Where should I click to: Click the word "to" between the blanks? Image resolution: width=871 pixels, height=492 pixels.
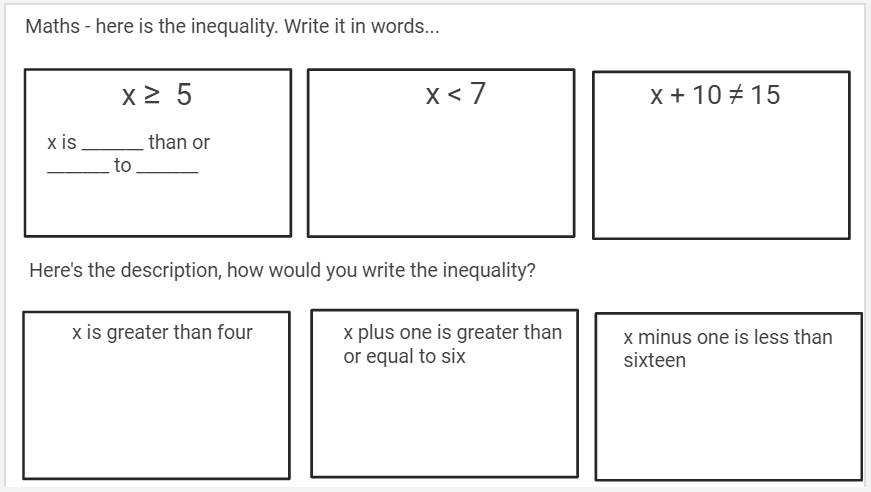pyautogui.click(x=123, y=167)
